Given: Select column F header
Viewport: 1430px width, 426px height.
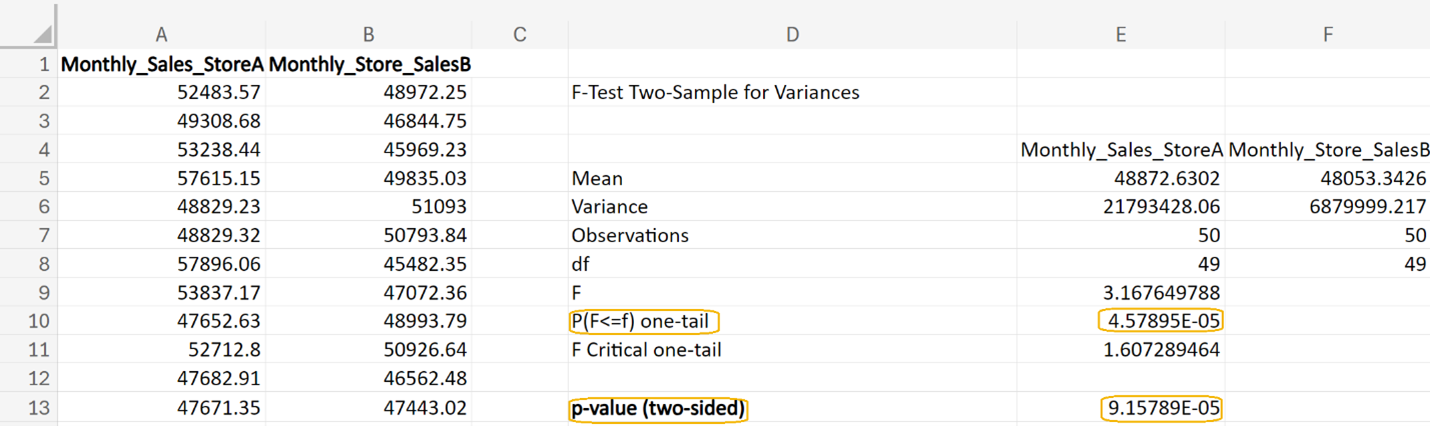Looking at the screenshot, I should pyautogui.click(x=1327, y=35).
